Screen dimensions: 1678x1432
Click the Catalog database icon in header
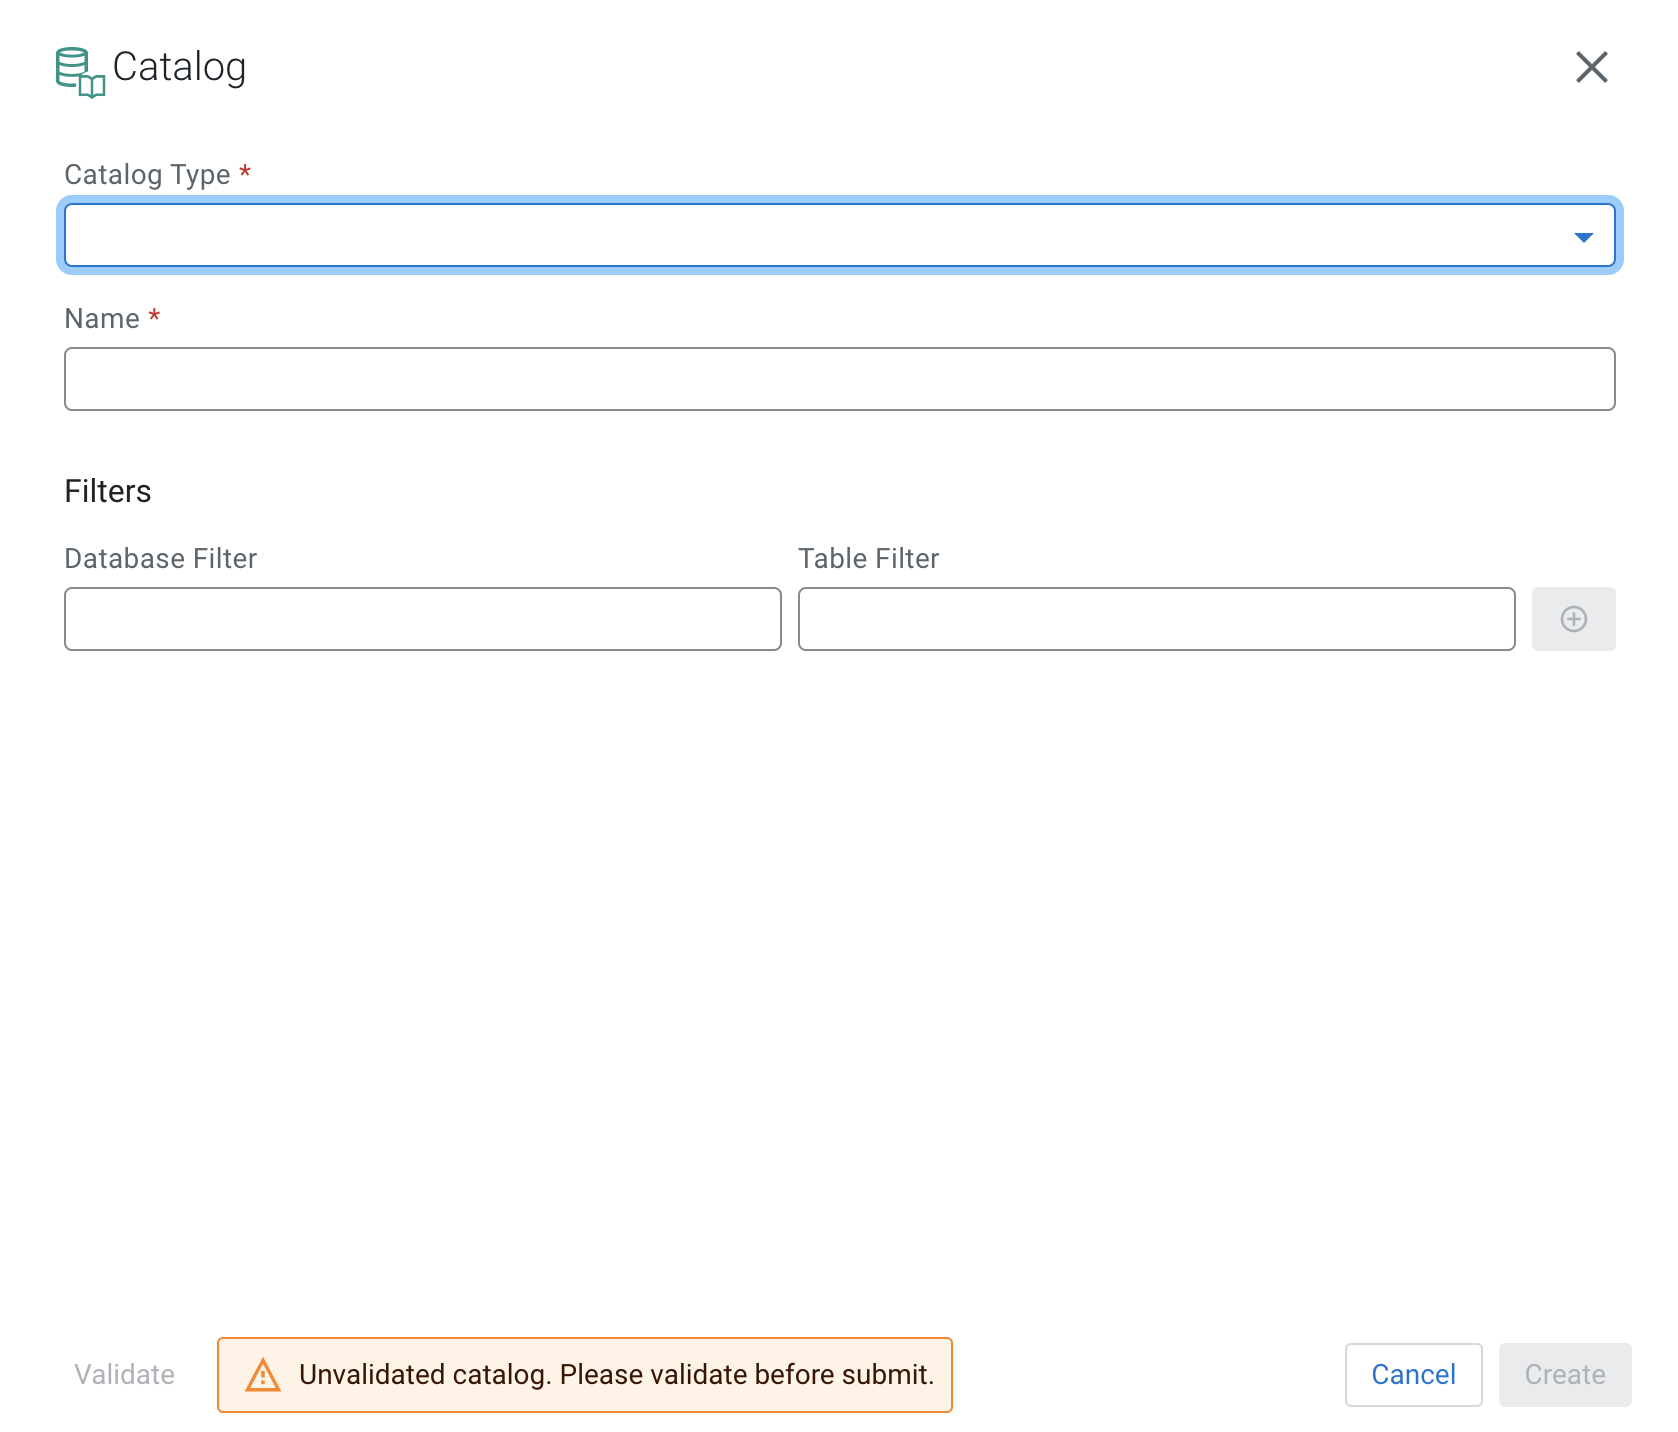(x=80, y=72)
